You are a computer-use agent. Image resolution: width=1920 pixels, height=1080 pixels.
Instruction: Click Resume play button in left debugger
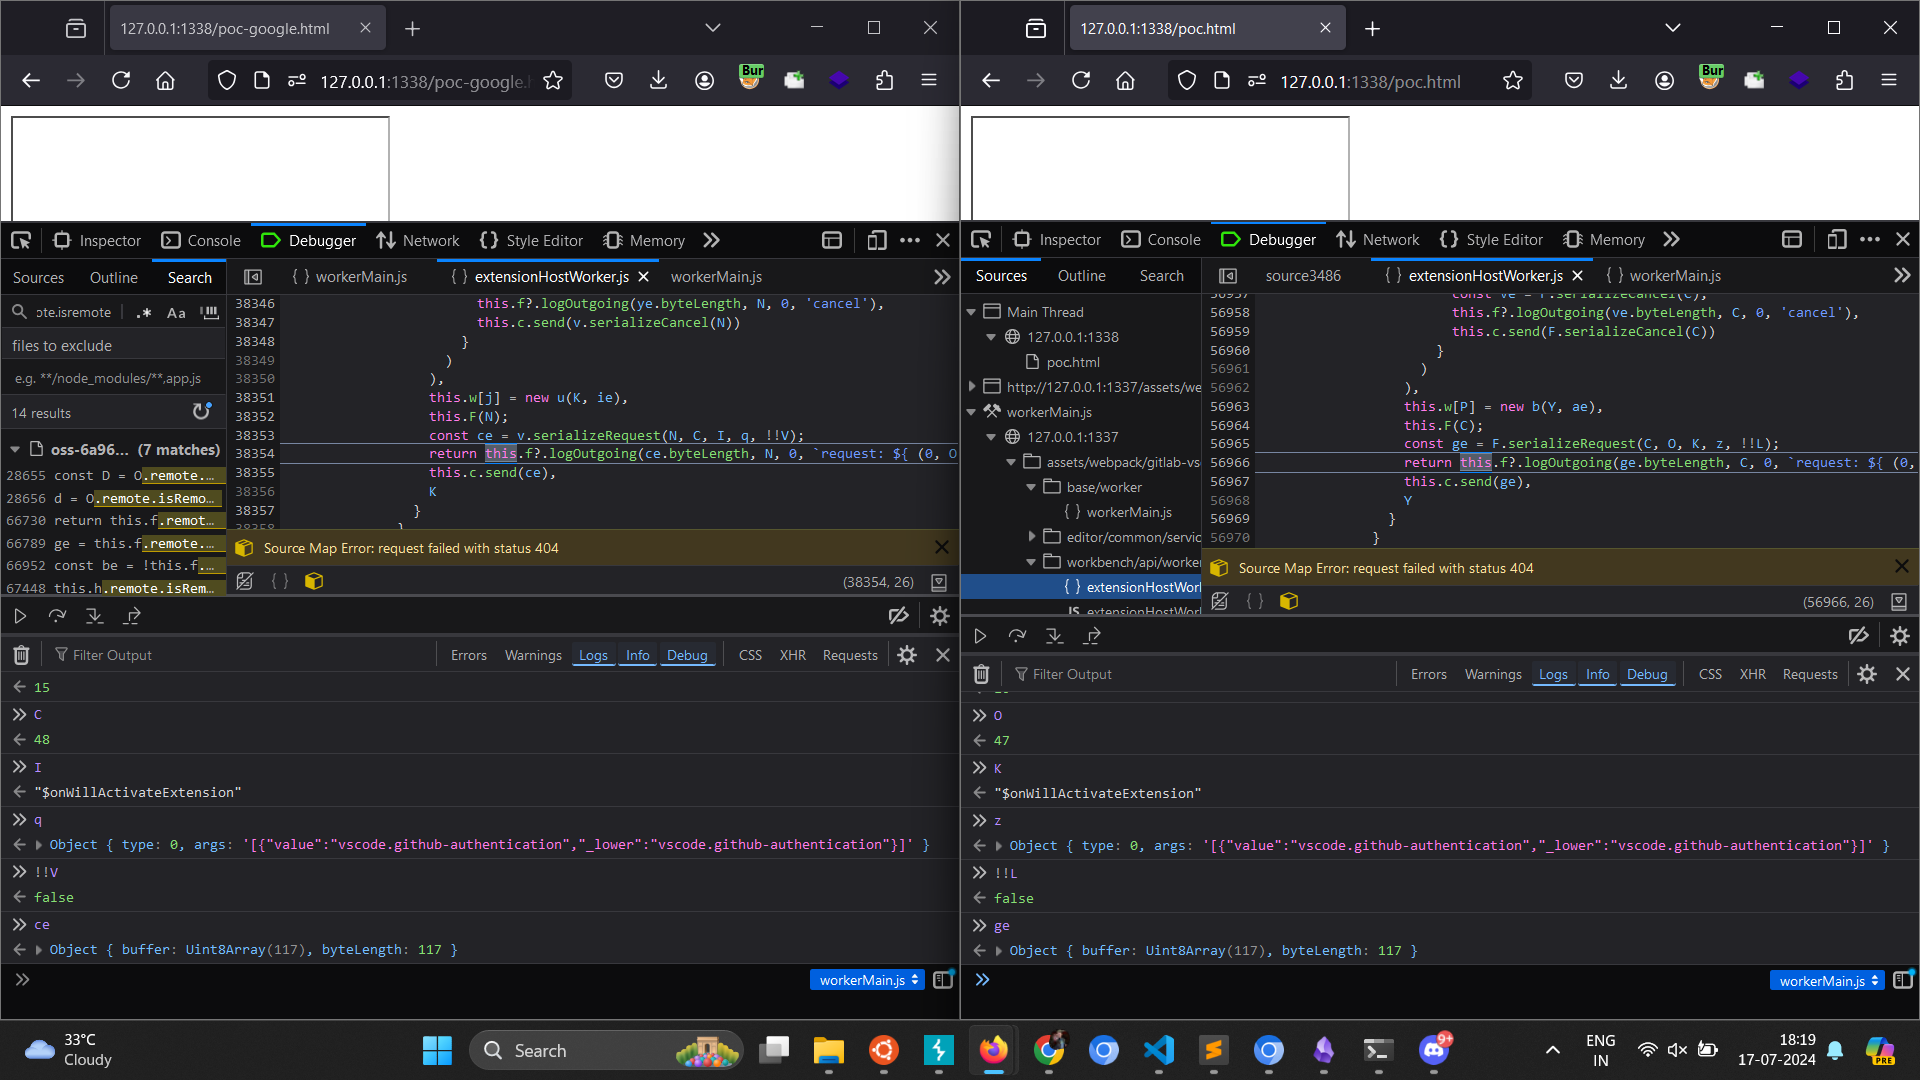click(x=20, y=616)
